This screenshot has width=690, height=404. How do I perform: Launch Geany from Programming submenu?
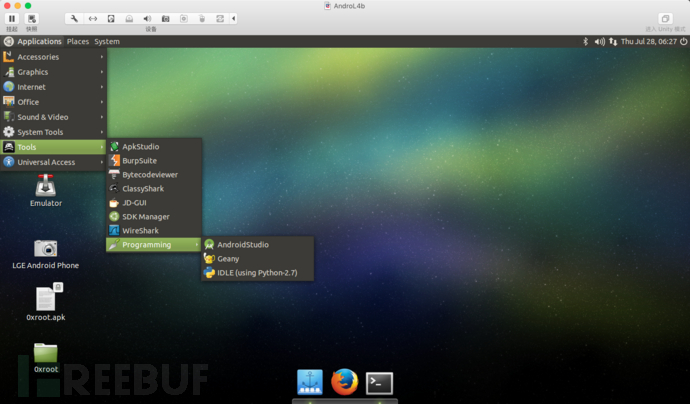pyautogui.click(x=257, y=259)
